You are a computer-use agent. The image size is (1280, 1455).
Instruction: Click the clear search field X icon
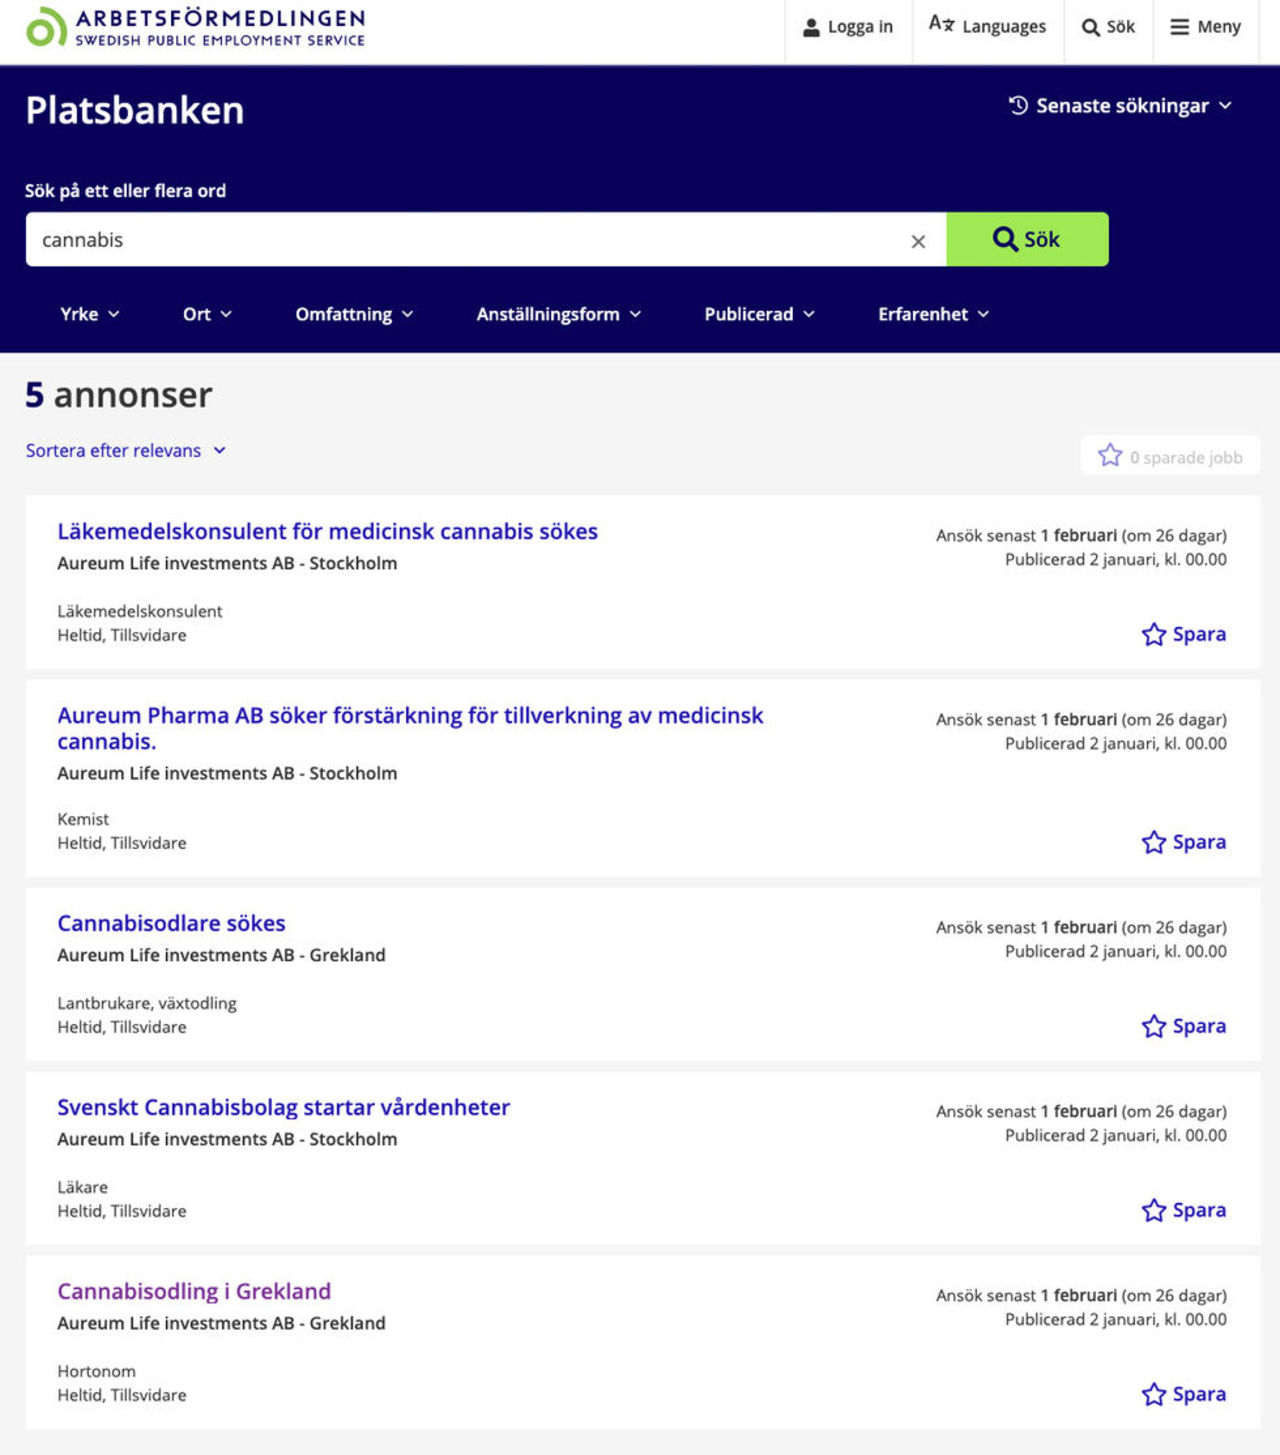click(x=918, y=241)
